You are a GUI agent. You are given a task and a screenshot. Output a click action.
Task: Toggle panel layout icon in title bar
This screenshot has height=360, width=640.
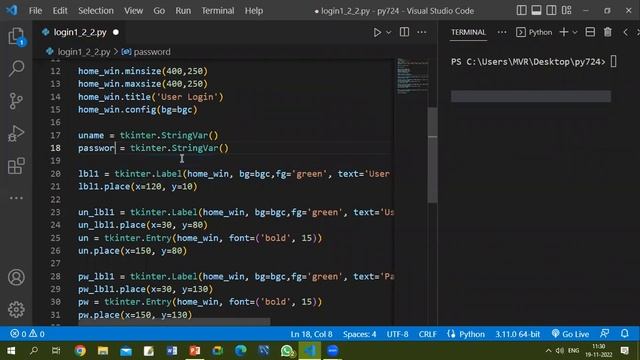pyautogui.click(x=536, y=10)
